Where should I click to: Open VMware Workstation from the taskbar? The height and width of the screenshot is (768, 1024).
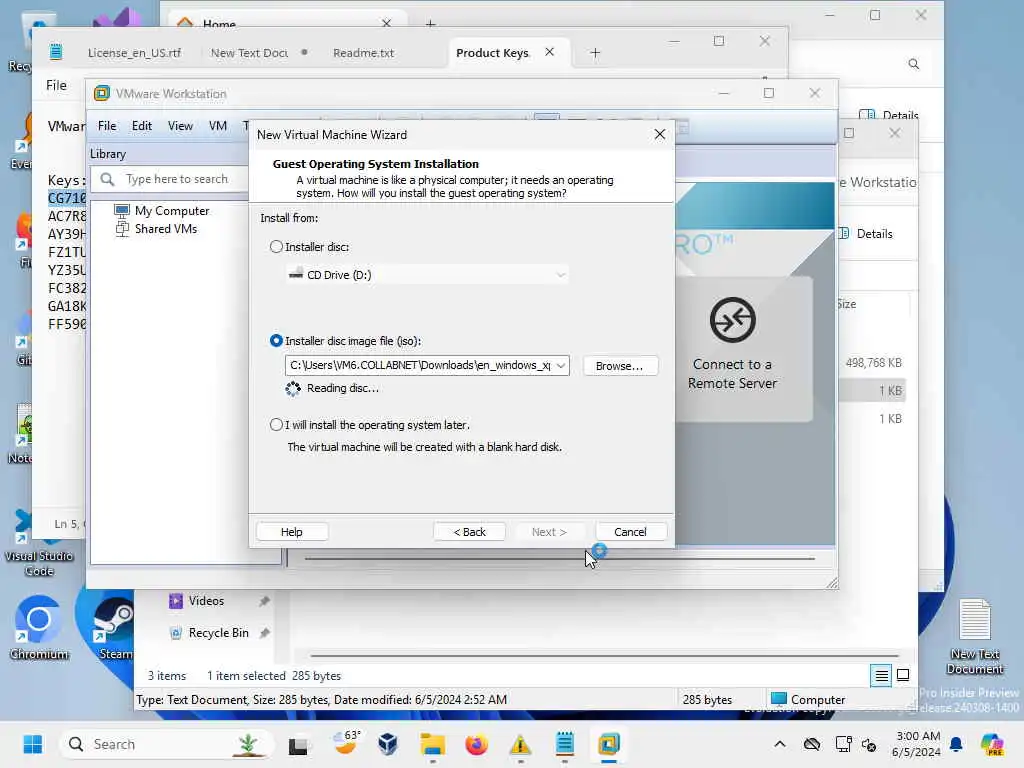(x=609, y=744)
